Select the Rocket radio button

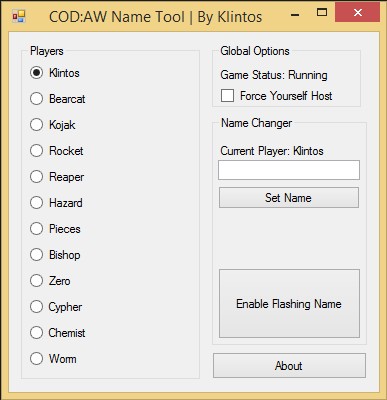[57, 151]
